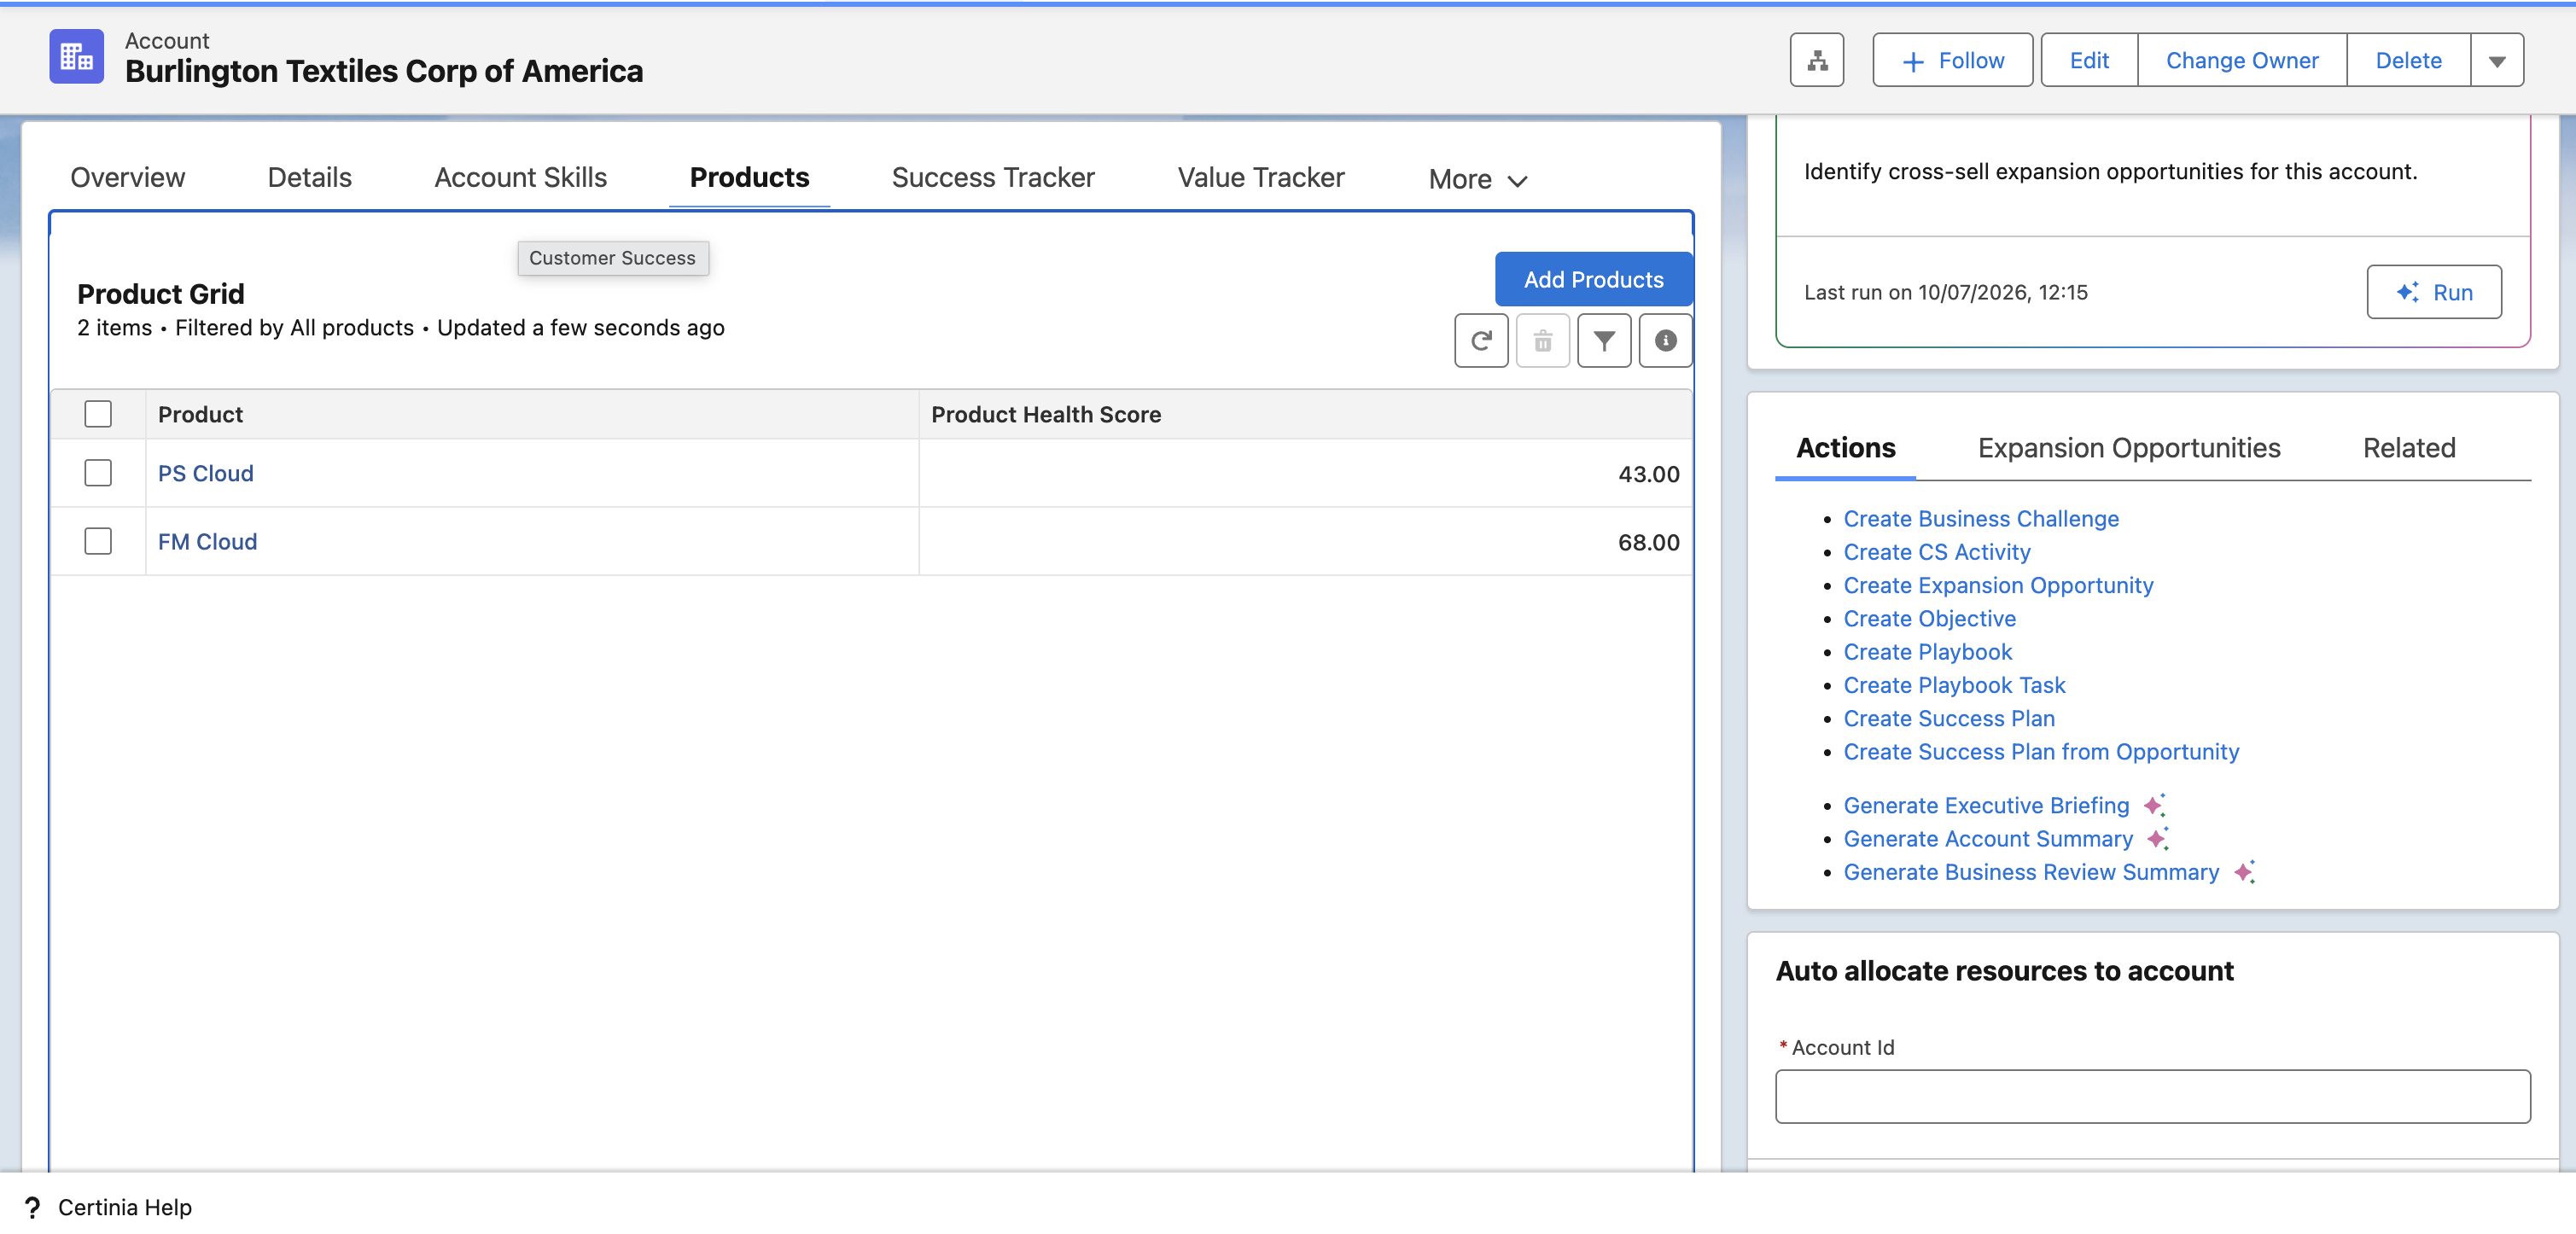Click Create Playbook link
The image size is (2576, 1234).
click(1927, 651)
